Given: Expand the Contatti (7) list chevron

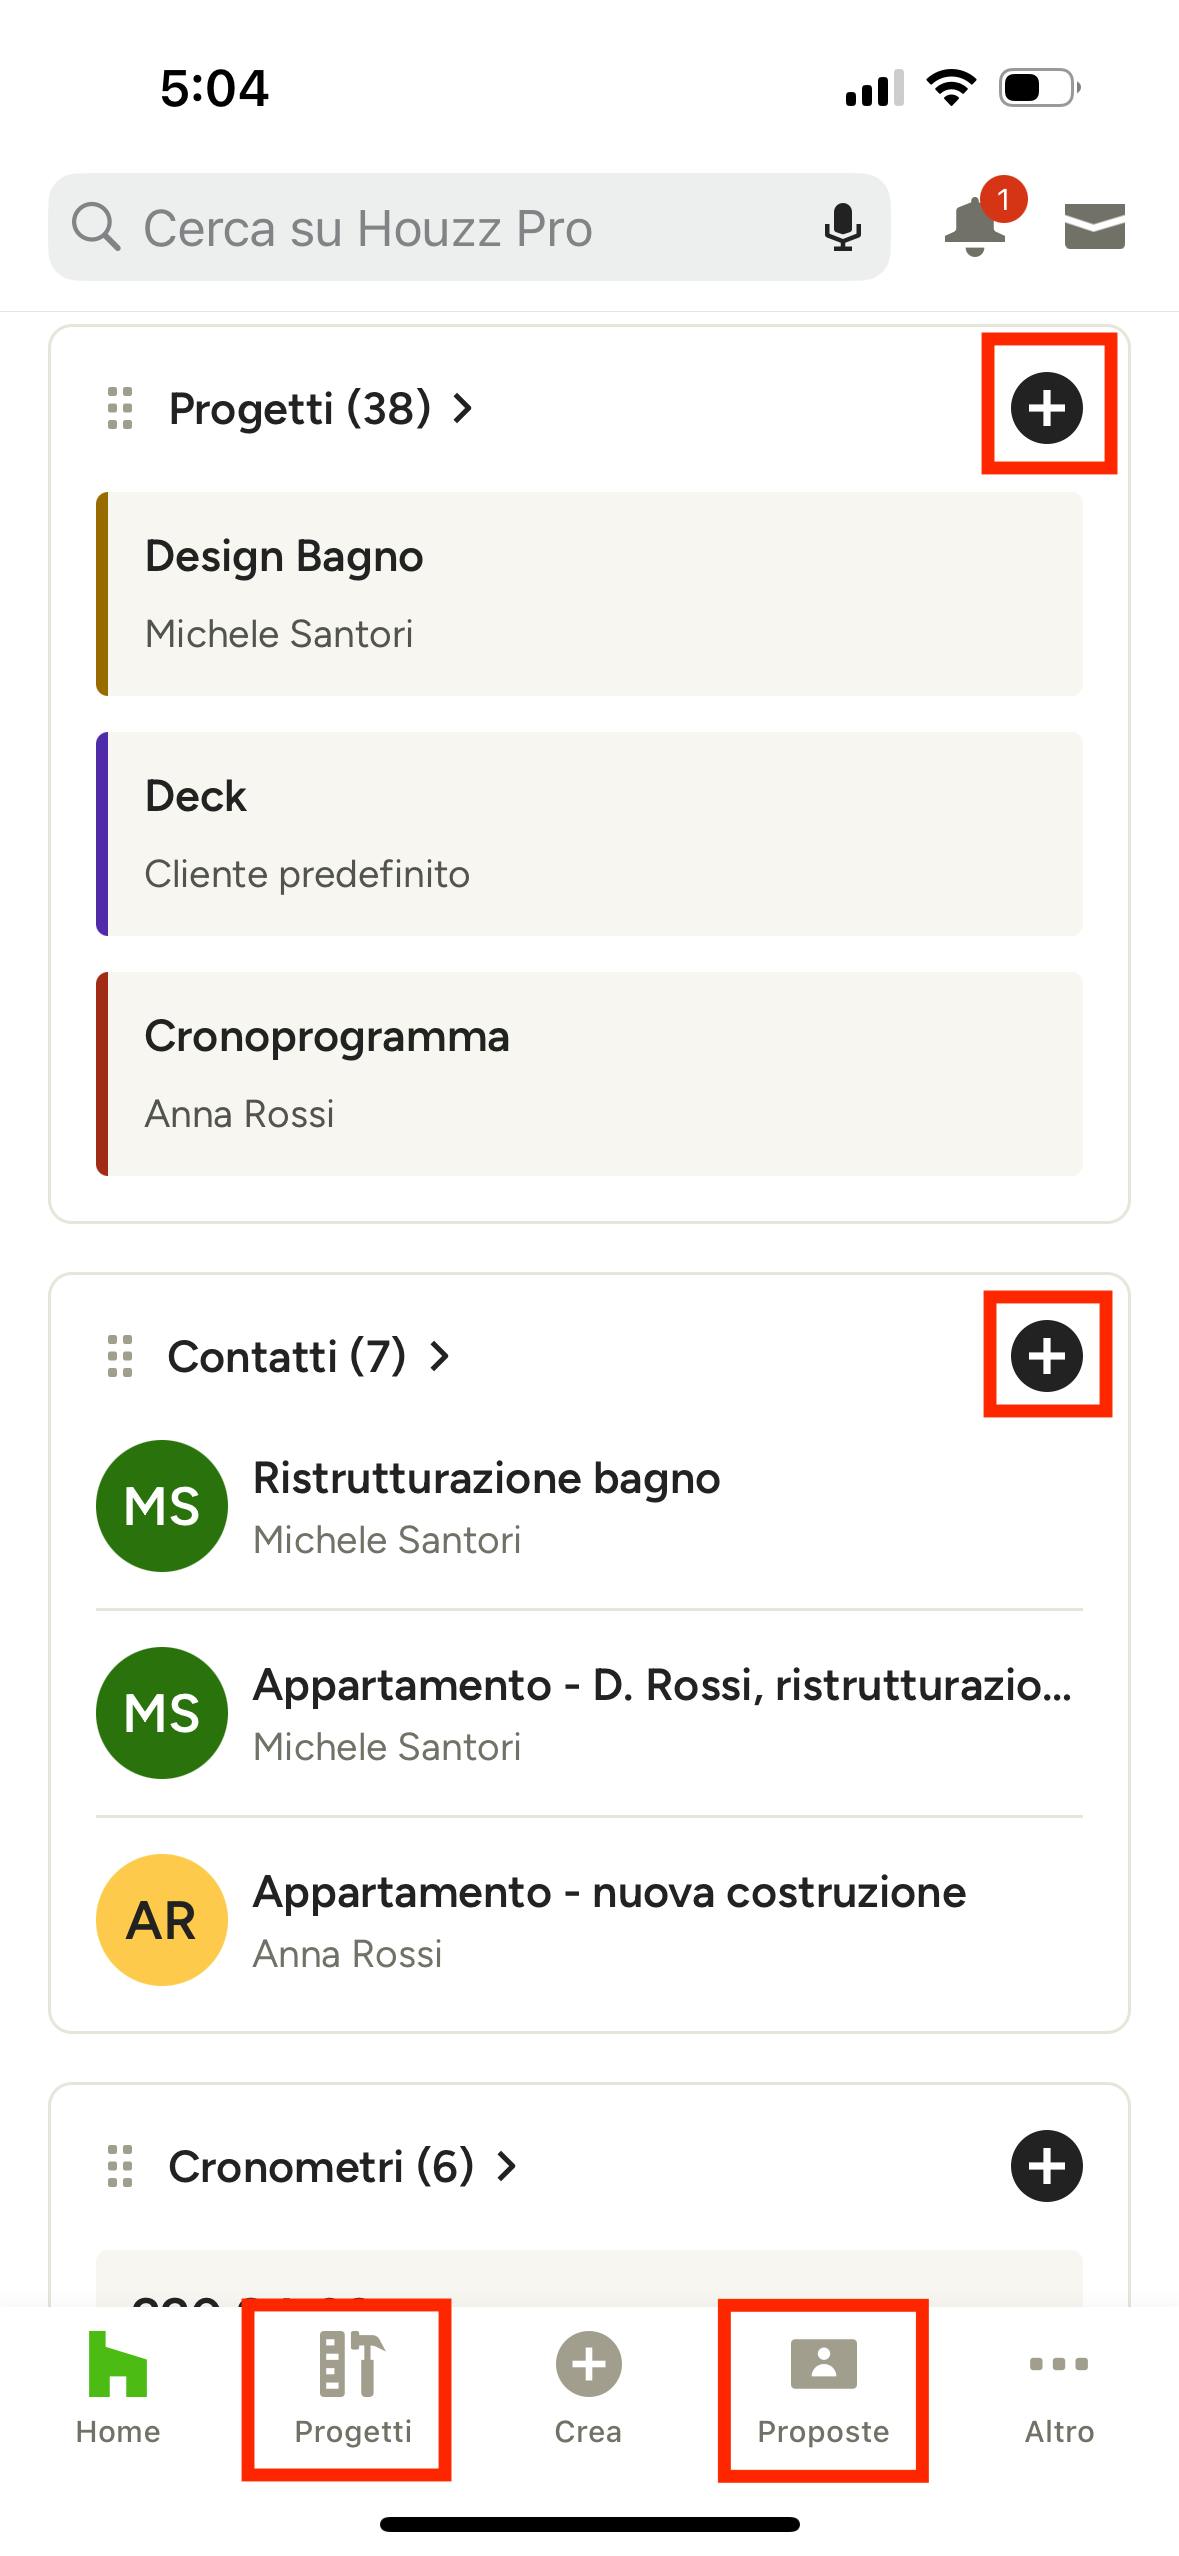Looking at the screenshot, I should [x=439, y=1356].
